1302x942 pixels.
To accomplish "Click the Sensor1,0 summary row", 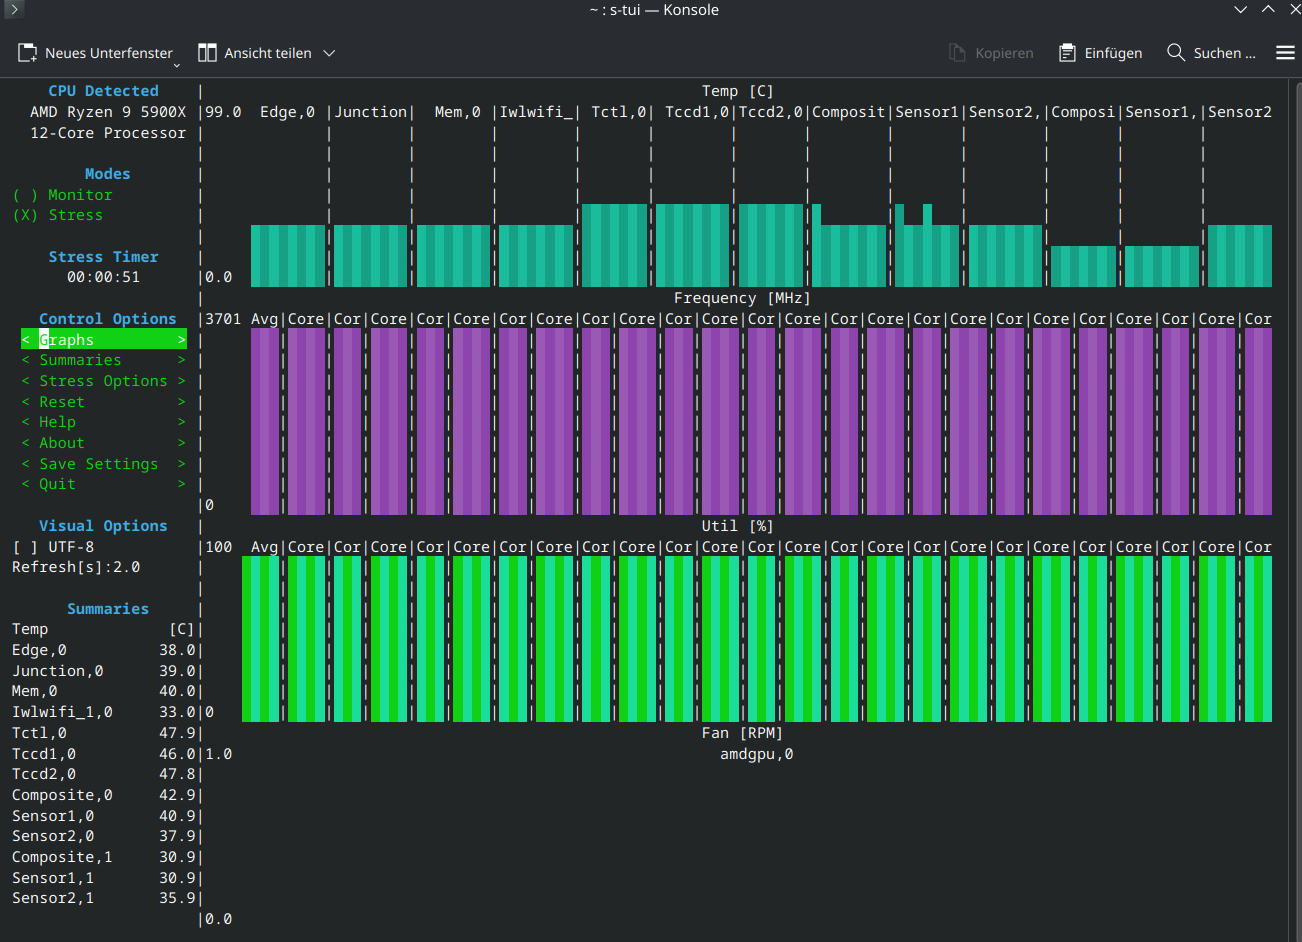I will click(104, 816).
